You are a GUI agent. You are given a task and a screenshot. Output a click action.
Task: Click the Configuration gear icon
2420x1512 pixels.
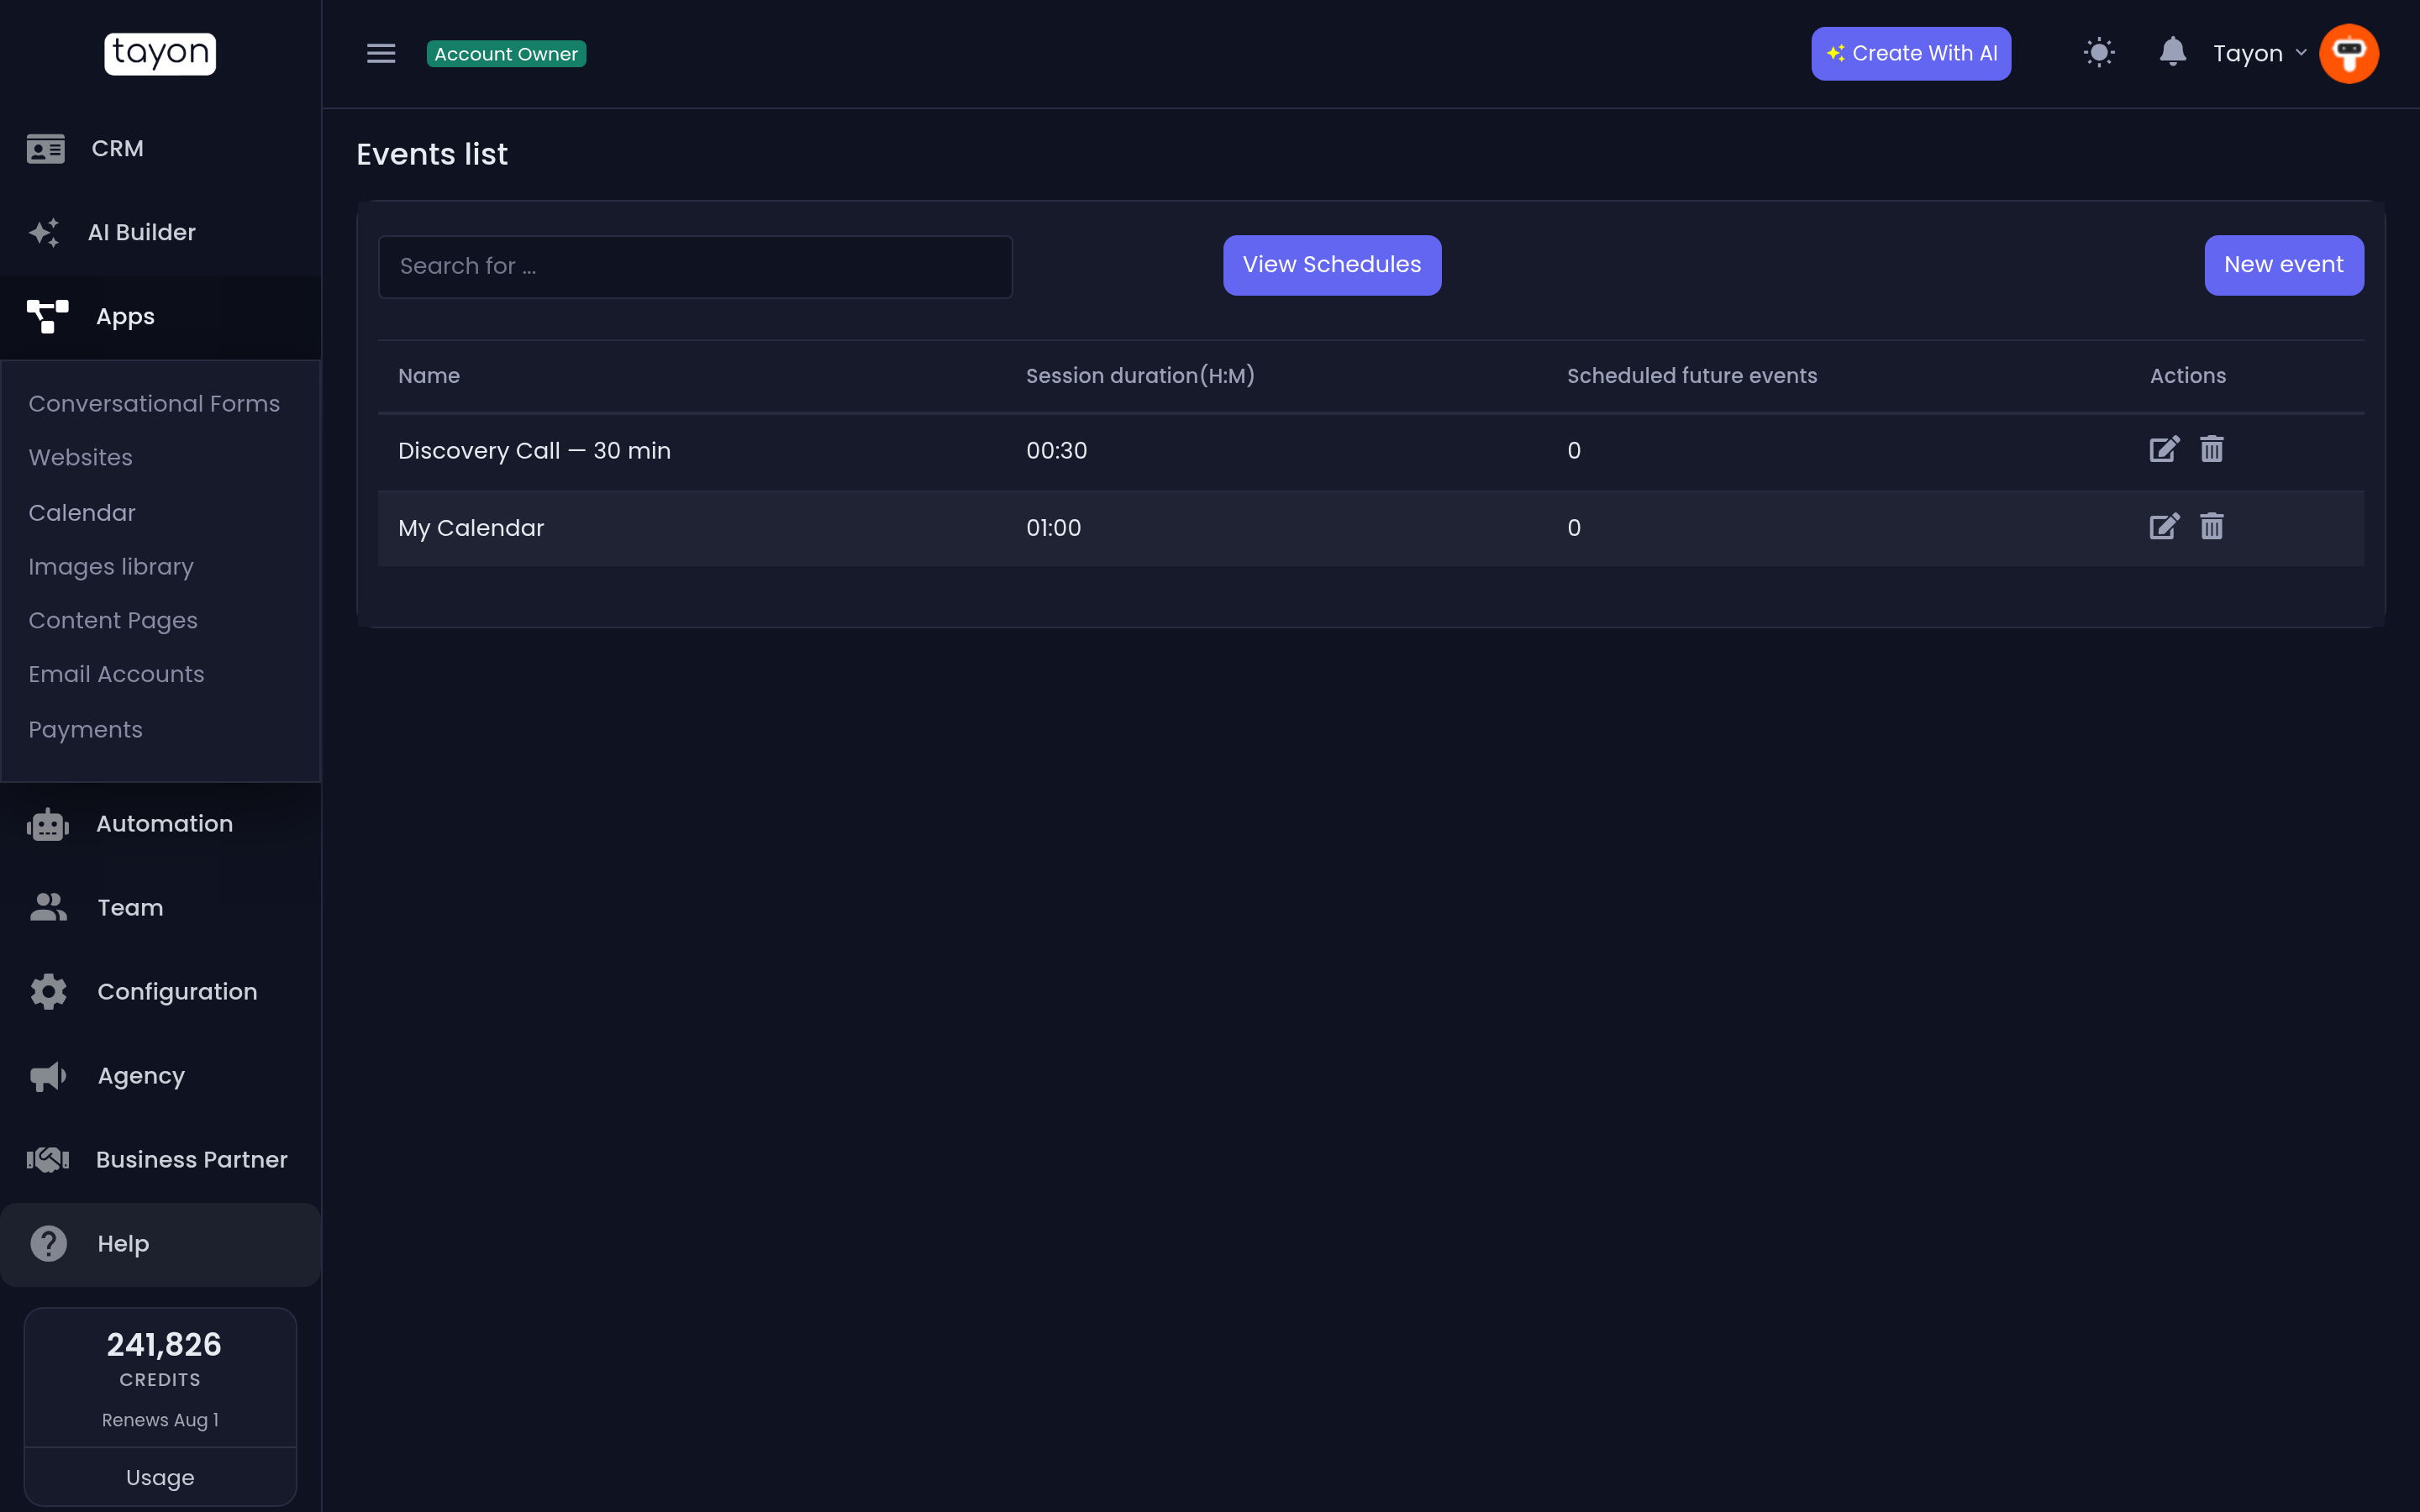pyautogui.click(x=48, y=991)
